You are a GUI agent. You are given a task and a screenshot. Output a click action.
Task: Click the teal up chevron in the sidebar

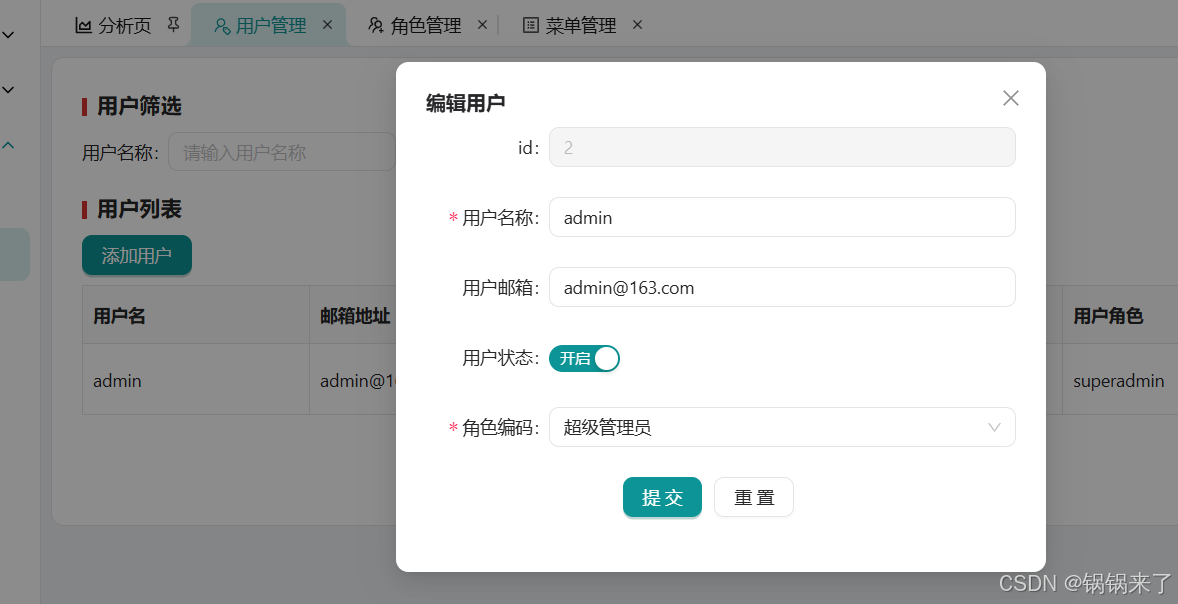point(8,144)
